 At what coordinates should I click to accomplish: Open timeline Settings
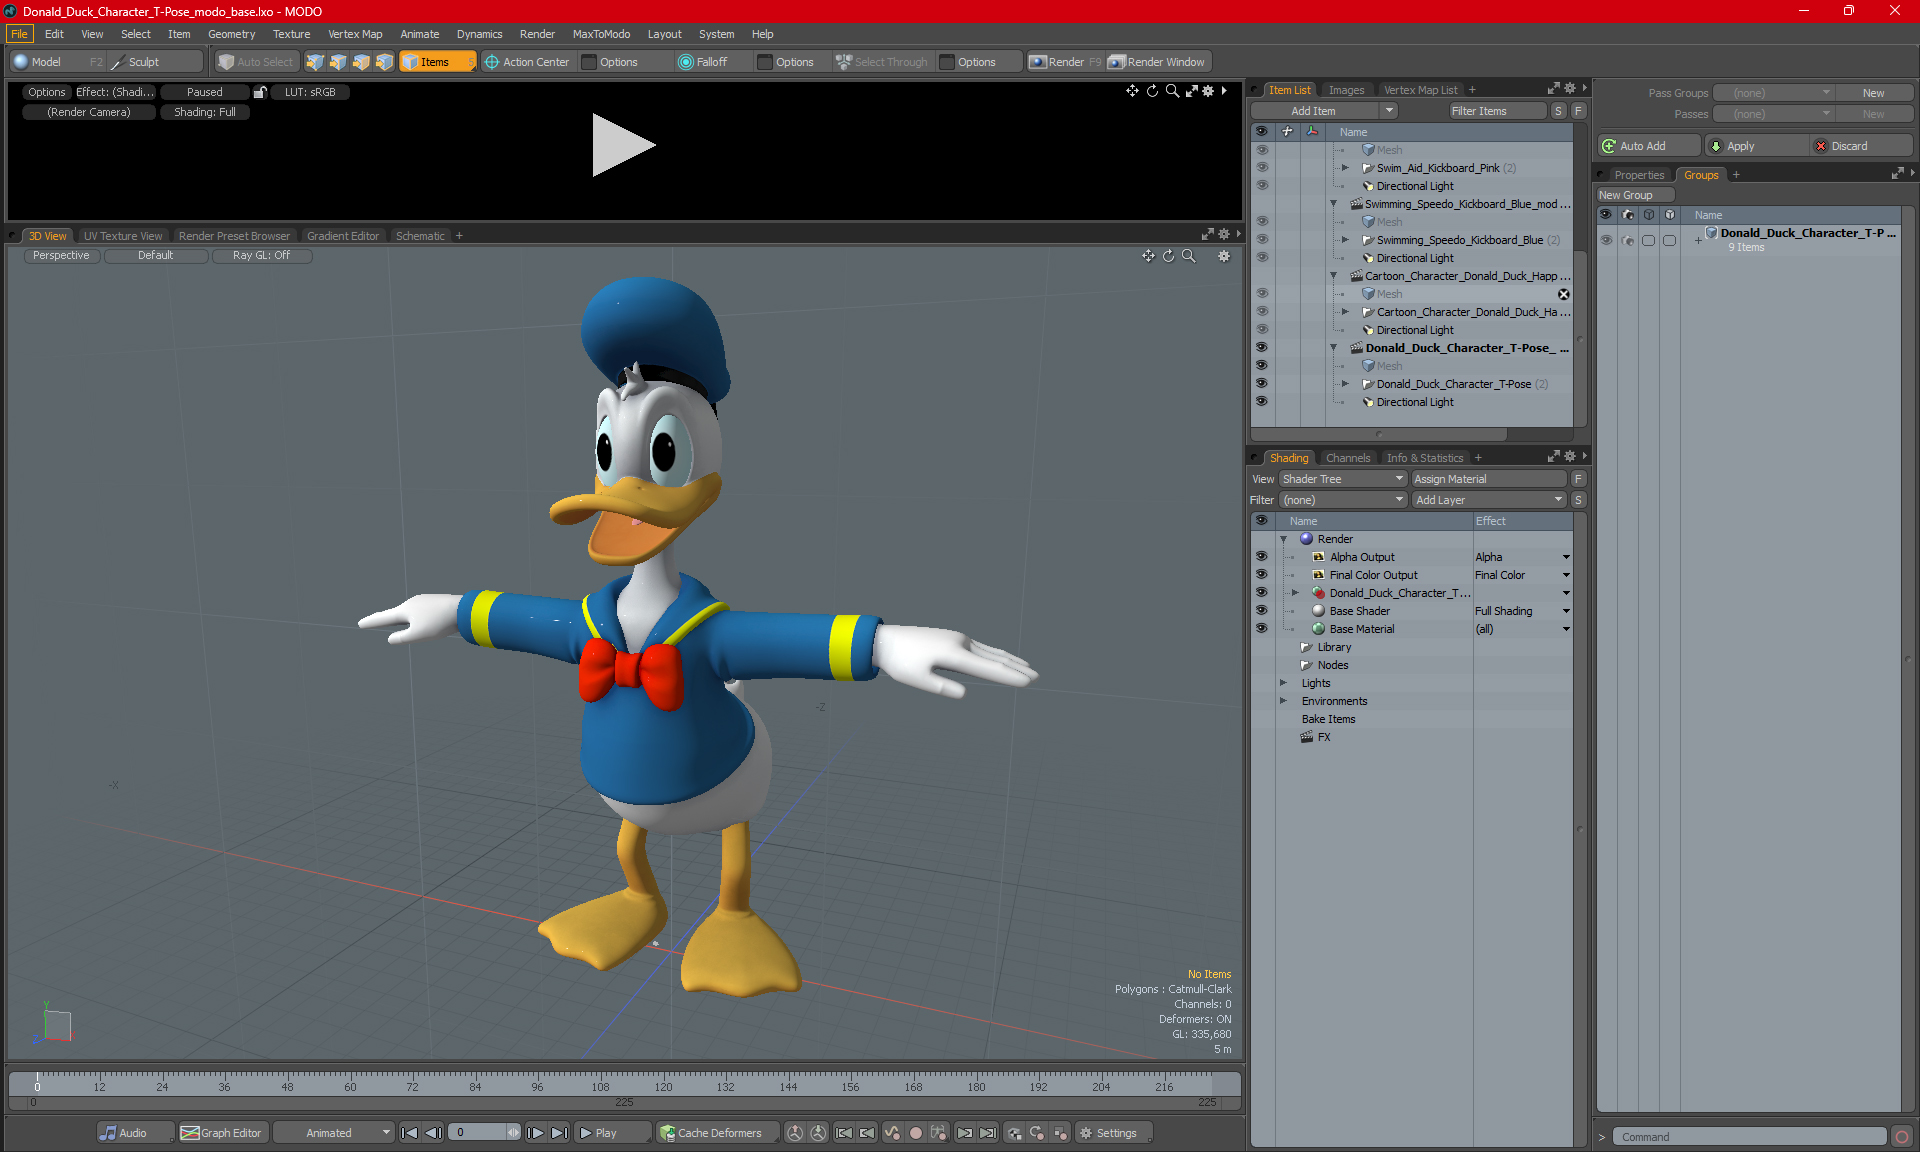tap(1112, 1133)
